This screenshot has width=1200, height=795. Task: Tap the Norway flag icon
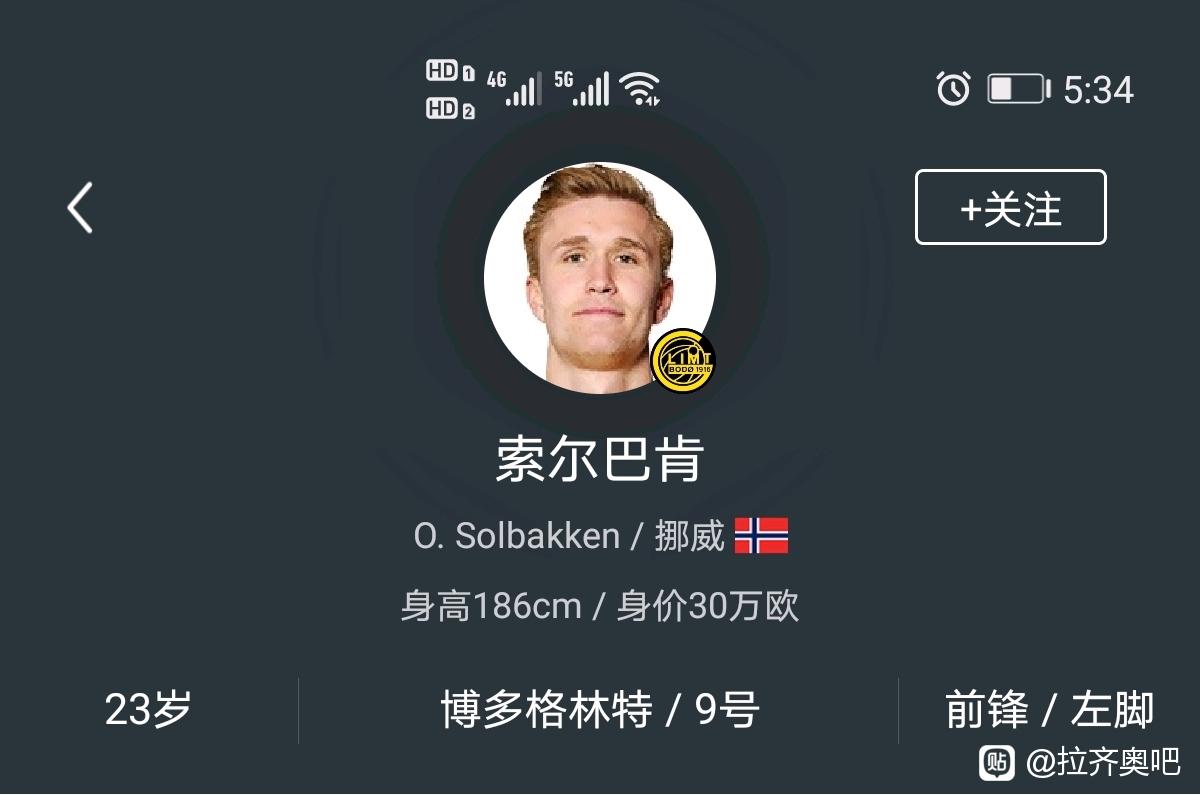coord(762,536)
